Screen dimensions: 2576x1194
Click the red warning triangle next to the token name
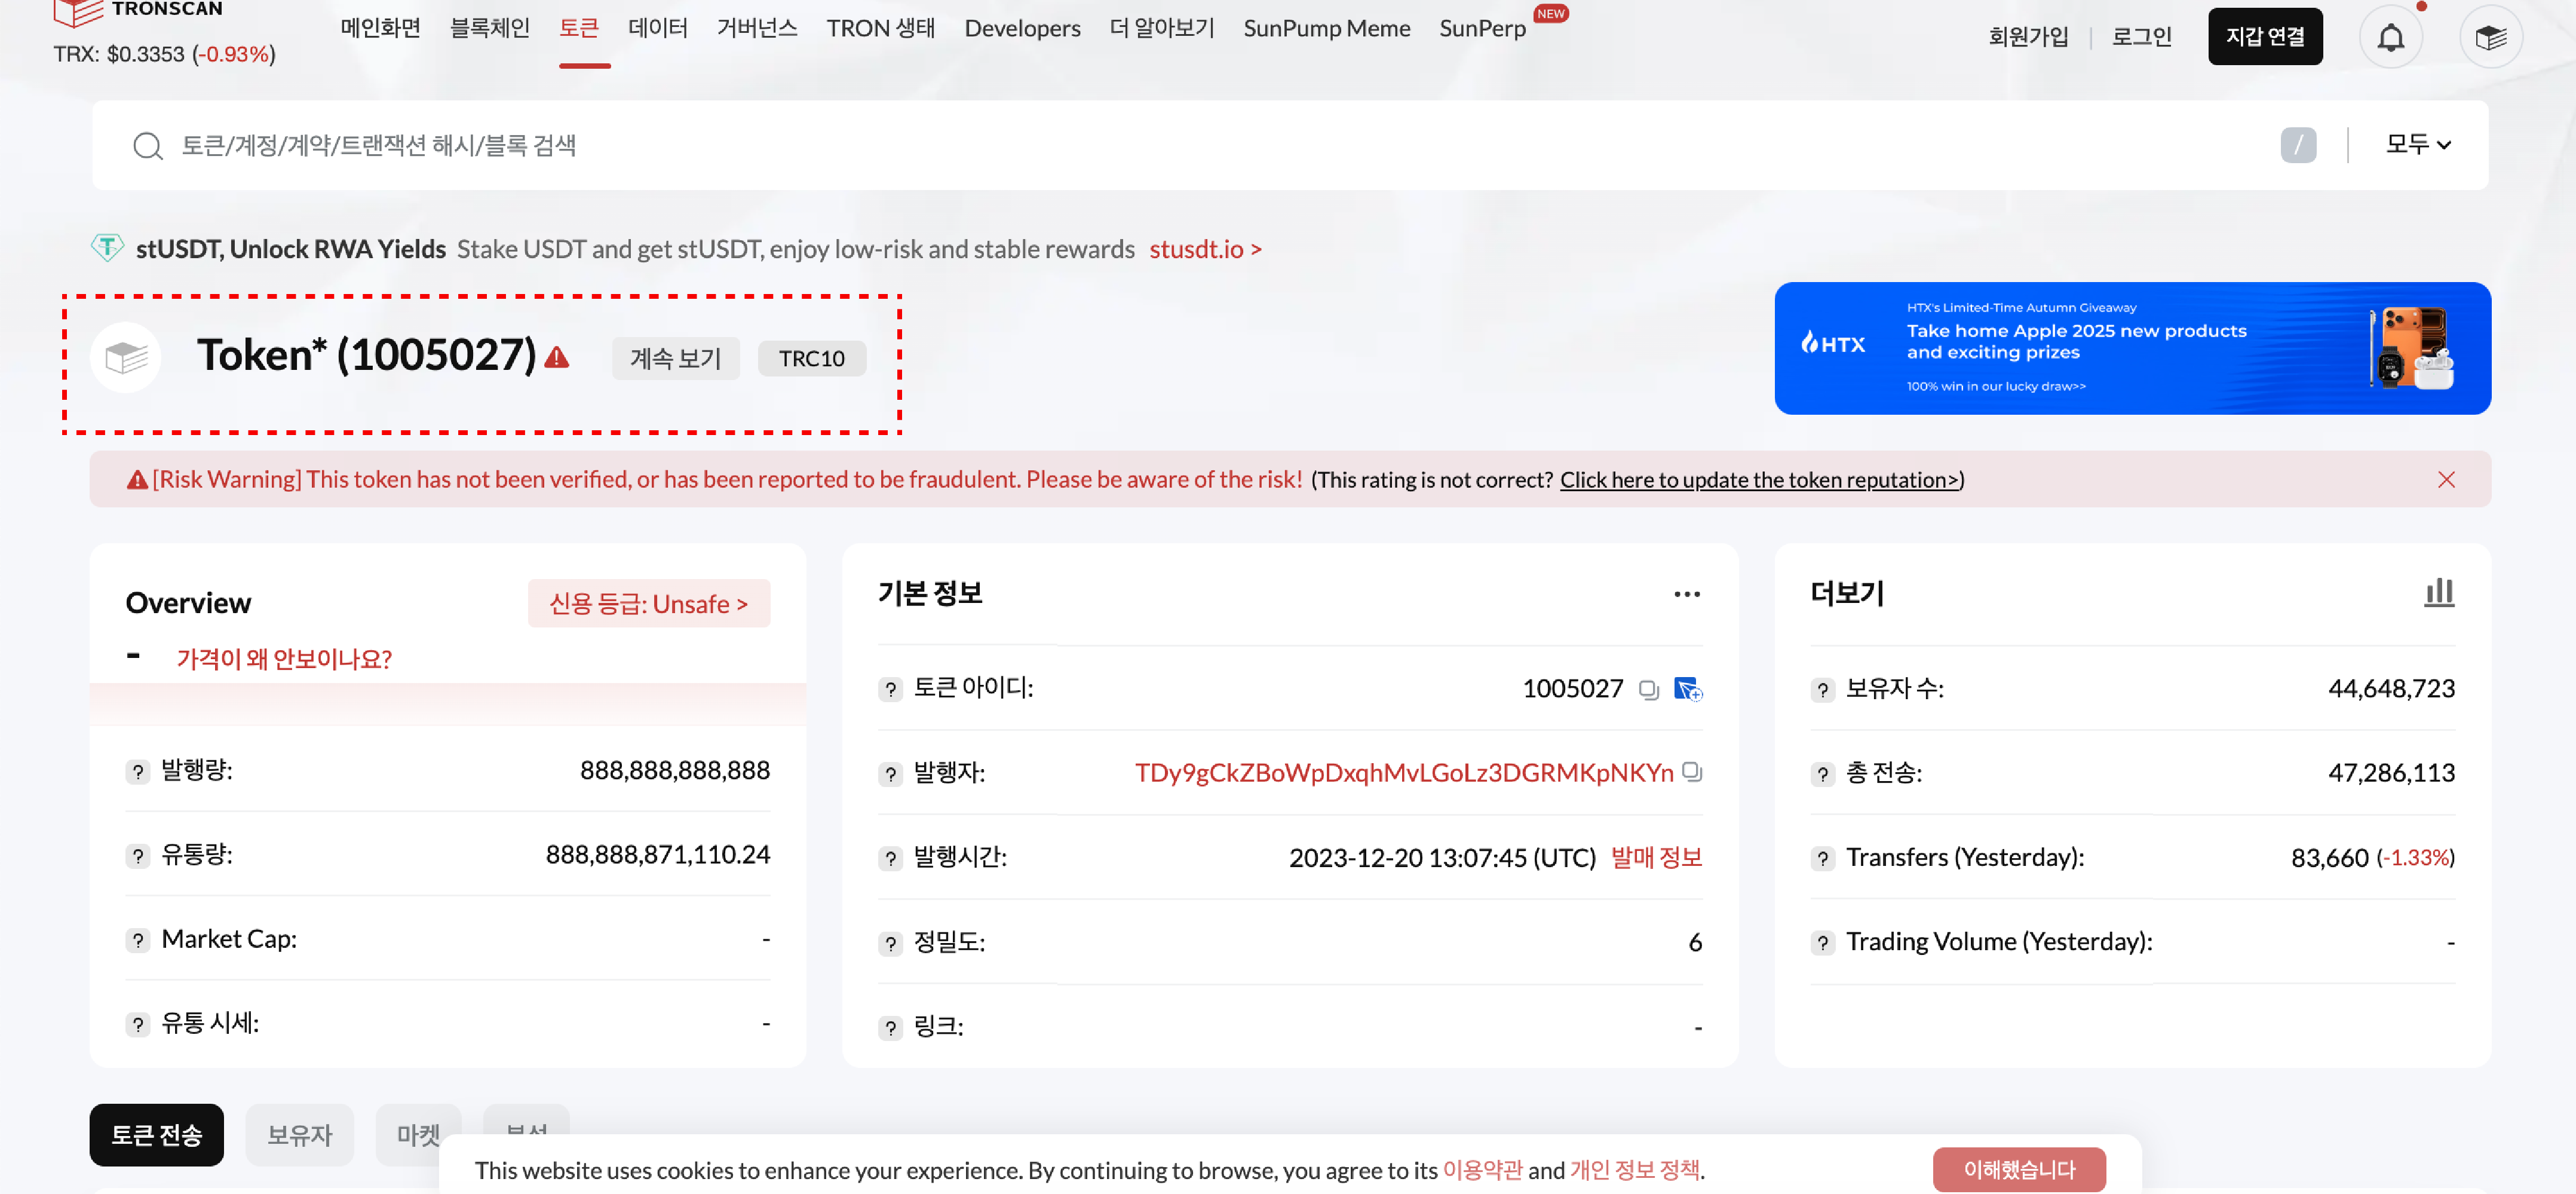pyautogui.click(x=557, y=358)
